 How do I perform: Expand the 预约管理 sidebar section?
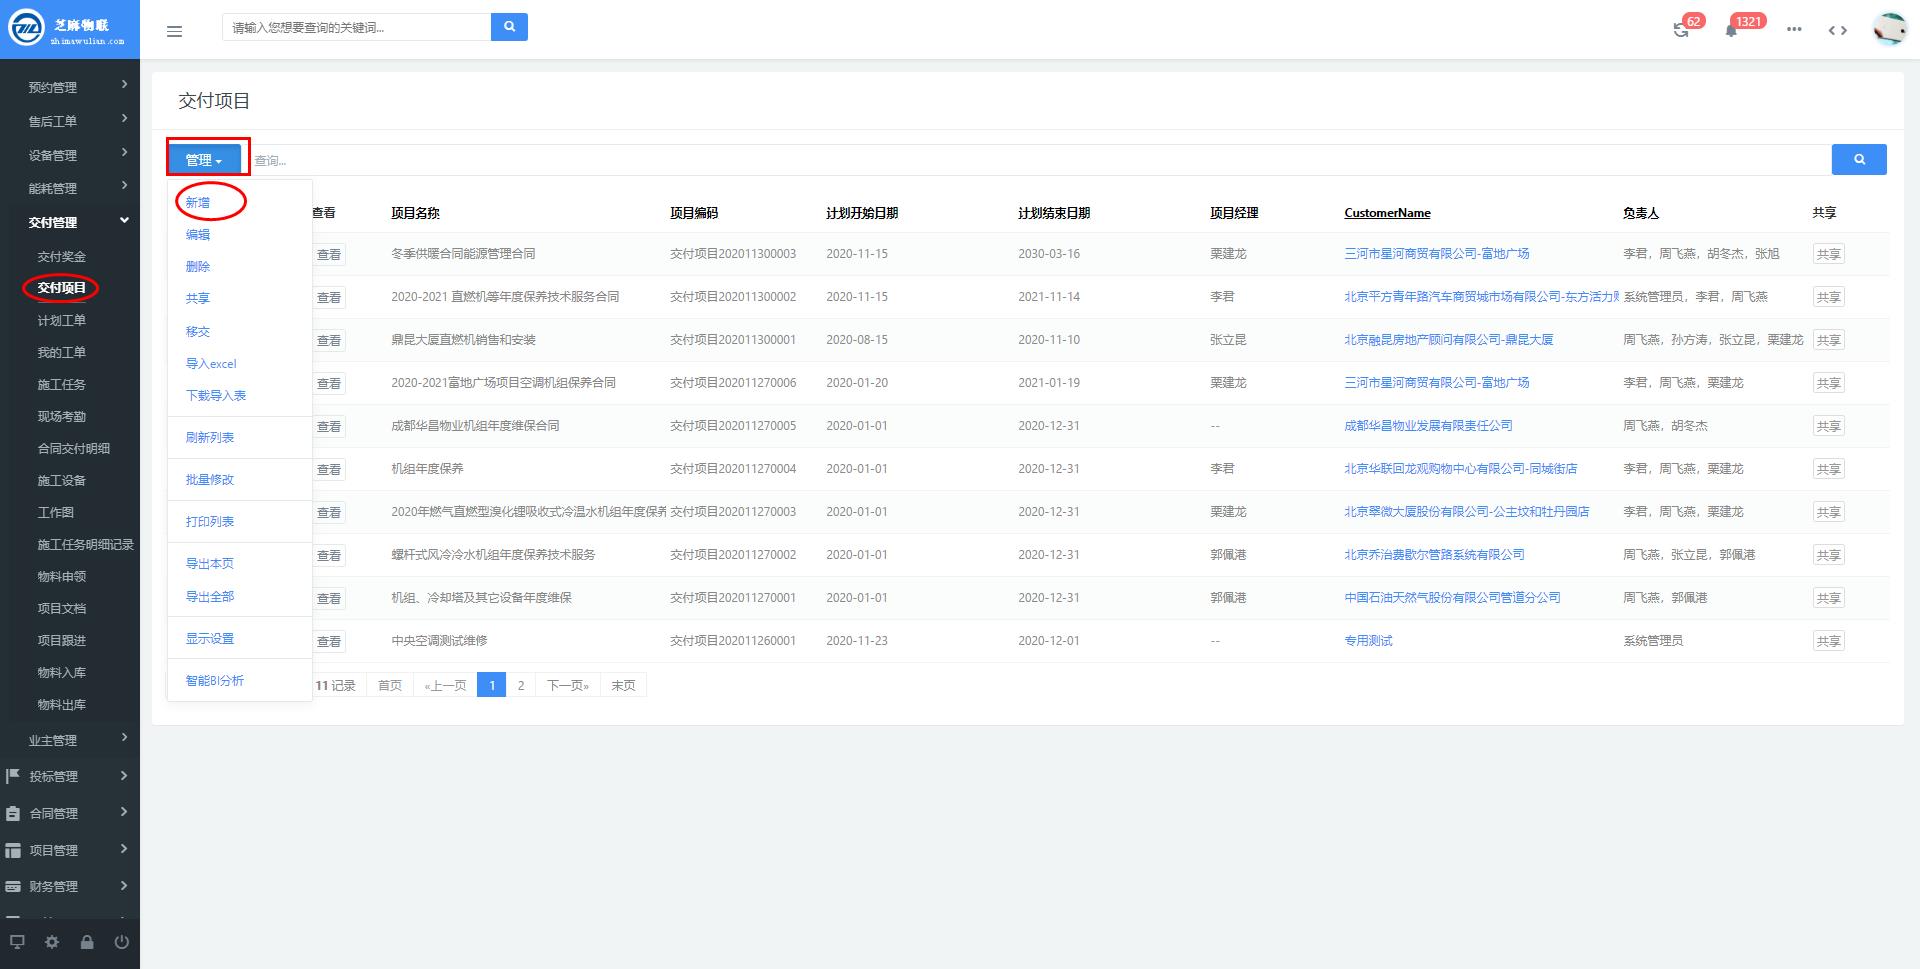(x=70, y=87)
